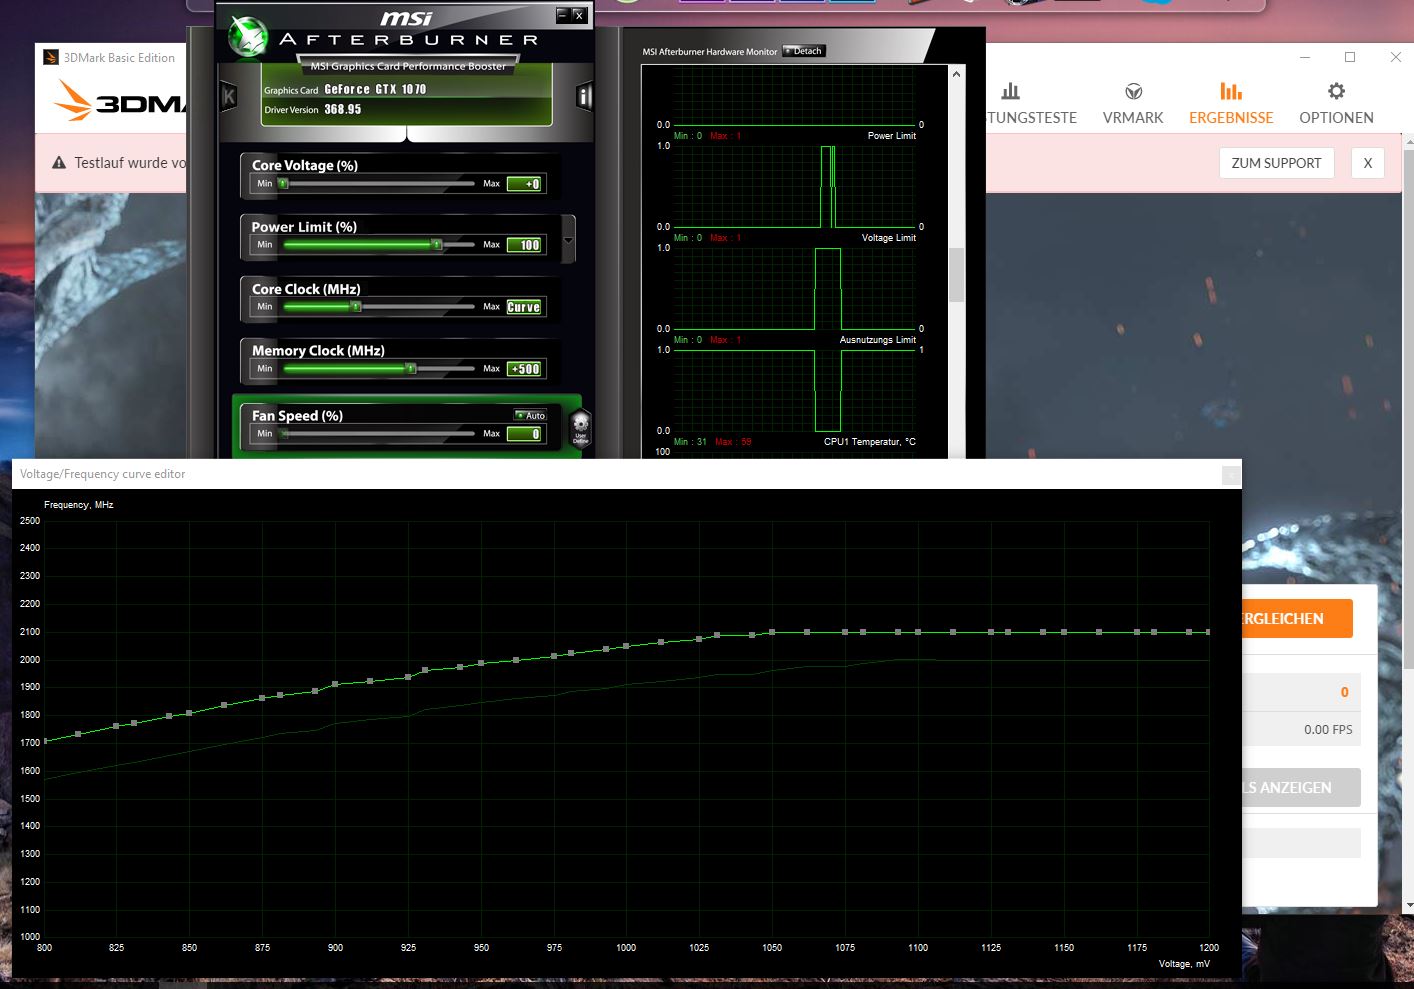Click the Core Clock slider handle
This screenshot has height=989, width=1414.
(355, 306)
